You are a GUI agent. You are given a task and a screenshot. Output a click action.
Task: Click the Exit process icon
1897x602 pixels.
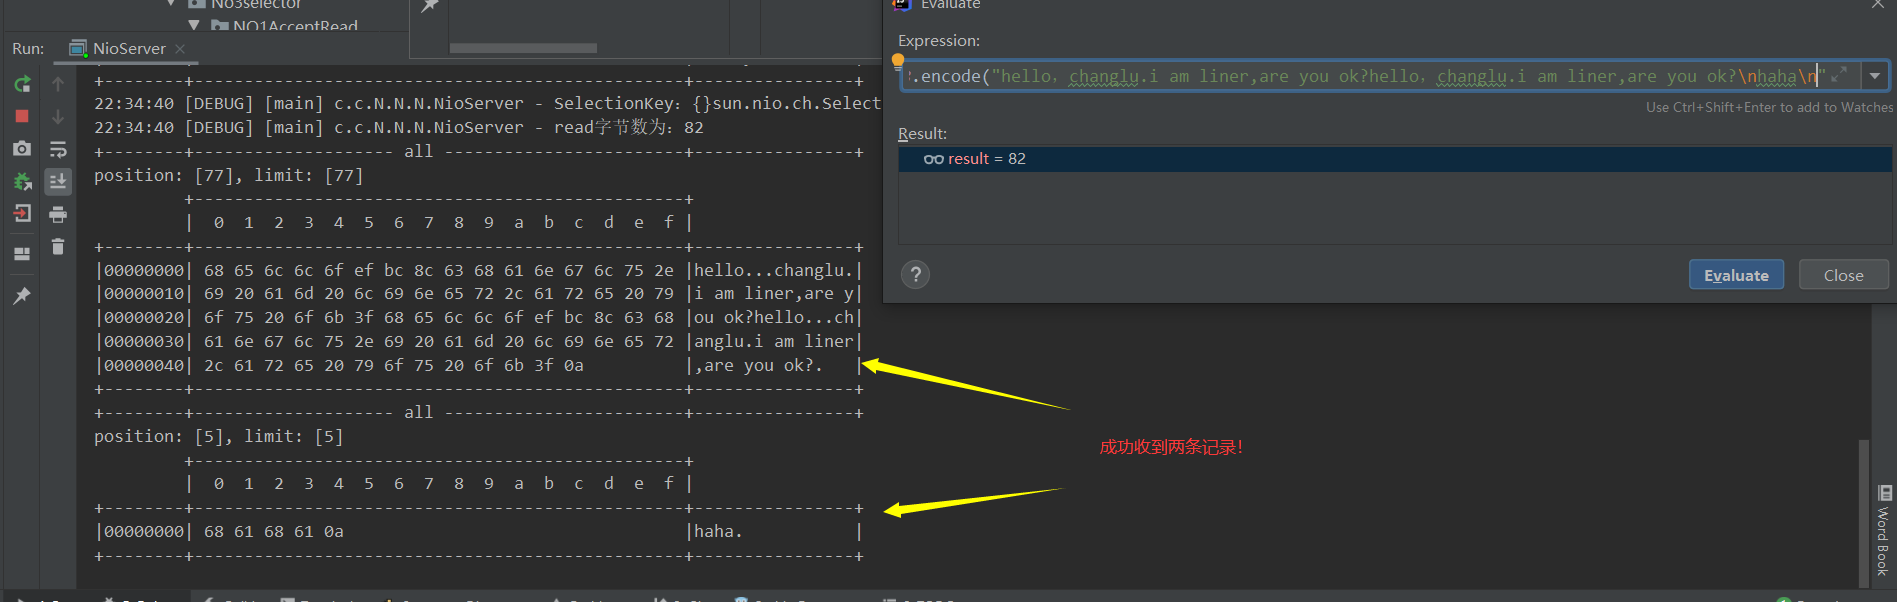pyautogui.click(x=22, y=213)
